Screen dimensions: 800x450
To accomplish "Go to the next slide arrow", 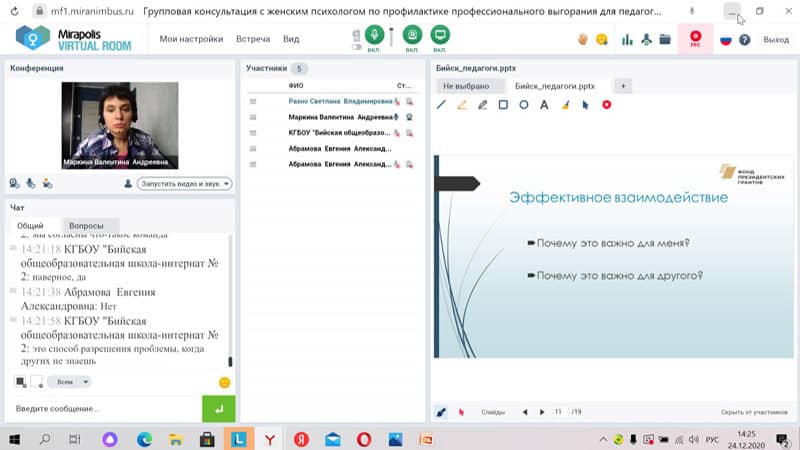I will coord(542,412).
